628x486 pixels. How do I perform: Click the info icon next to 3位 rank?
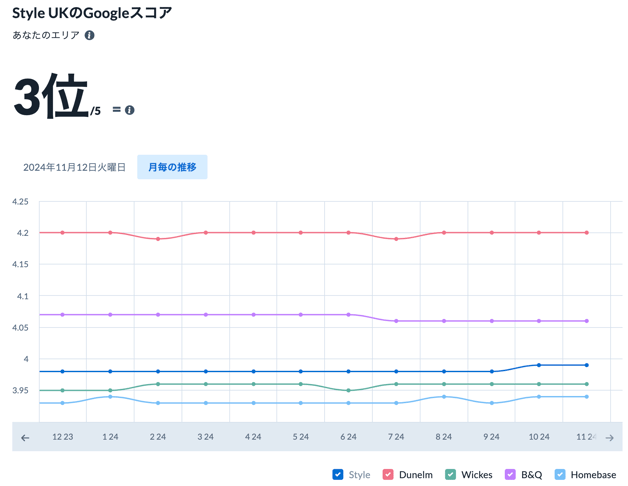tap(129, 110)
